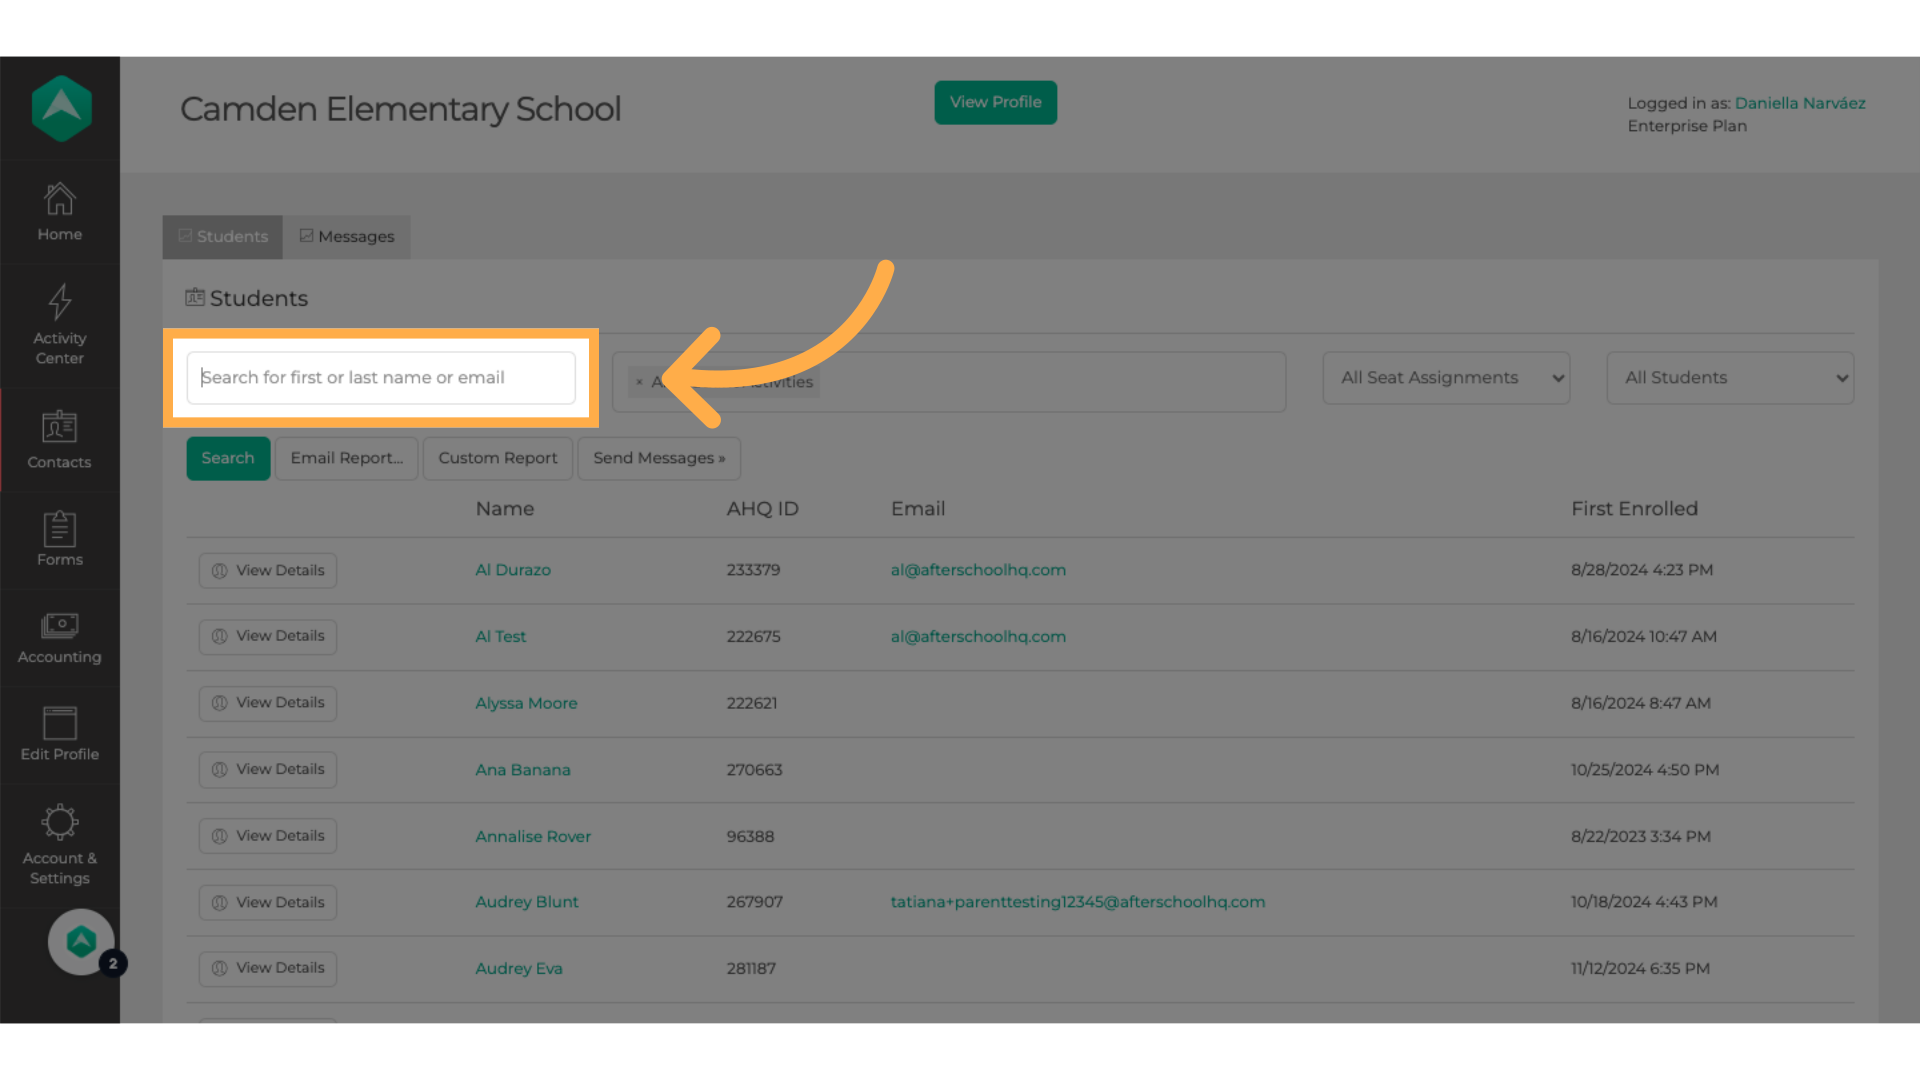Open Al Durazo's student name link

[x=513, y=570]
